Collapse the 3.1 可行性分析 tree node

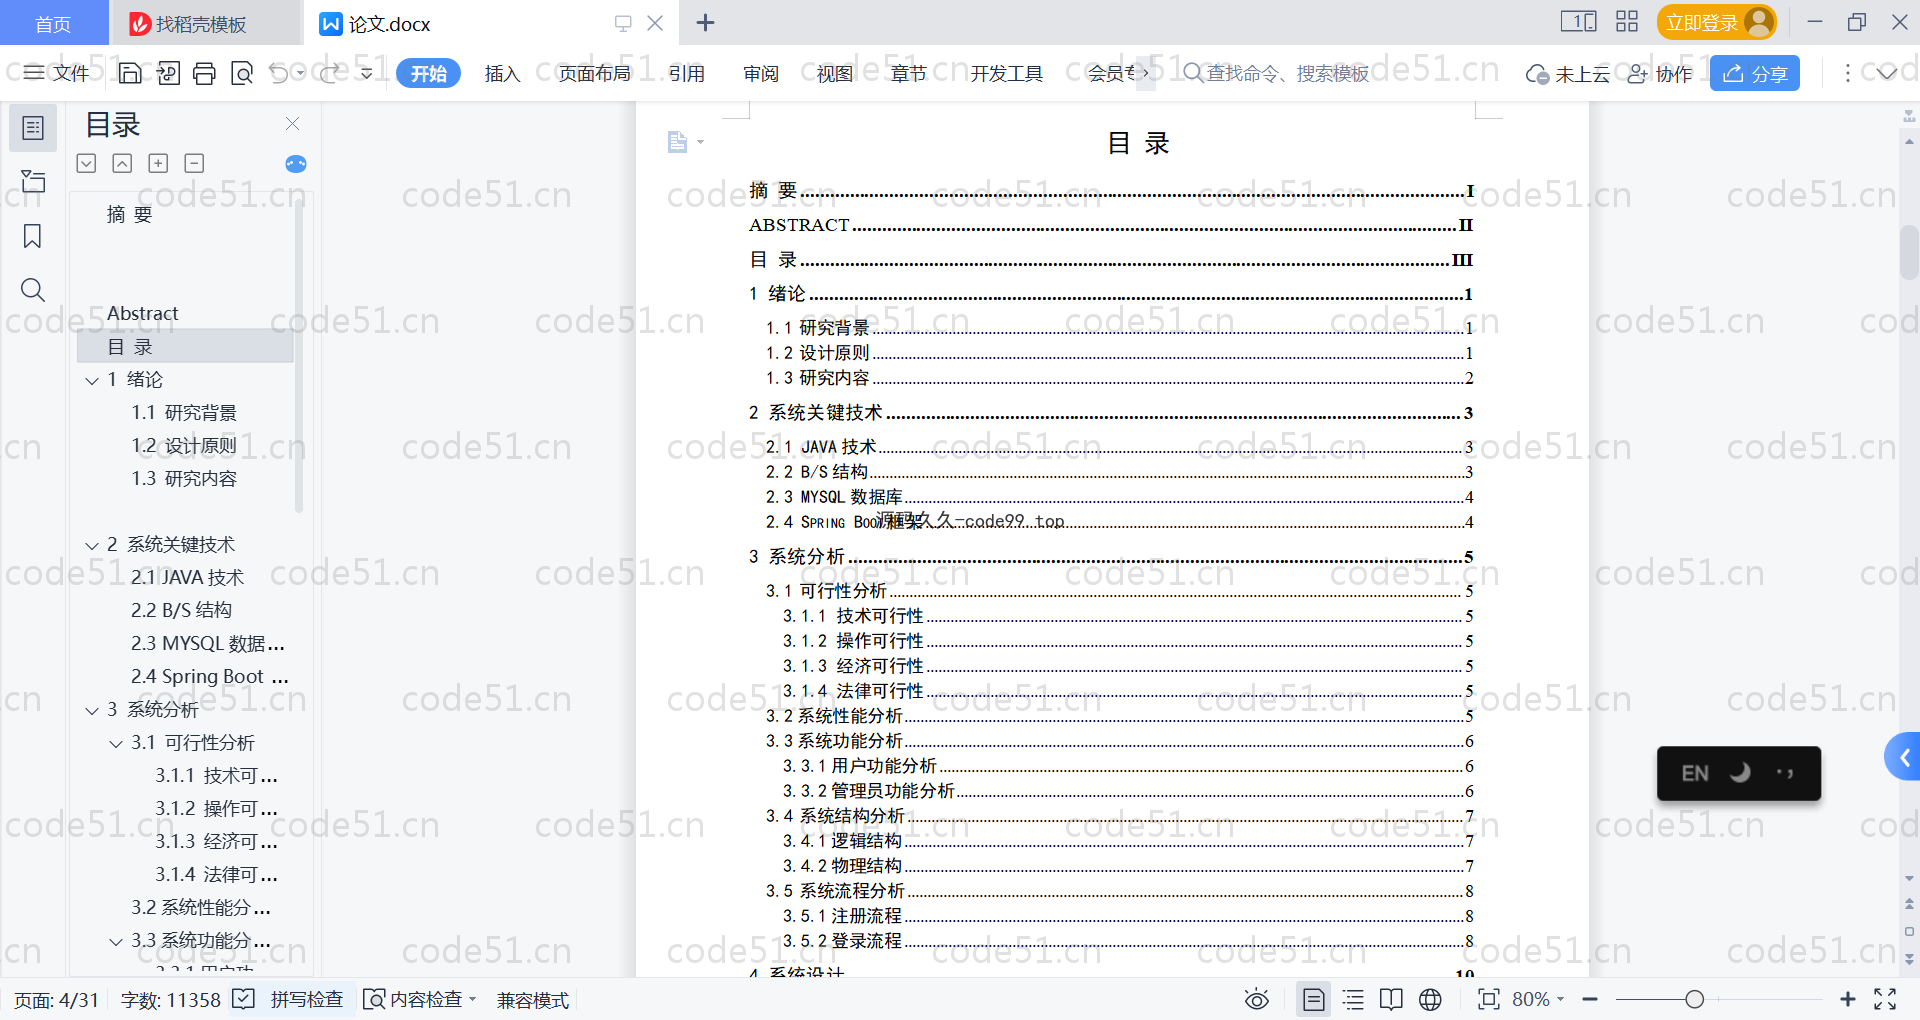[x=116, y=743]
